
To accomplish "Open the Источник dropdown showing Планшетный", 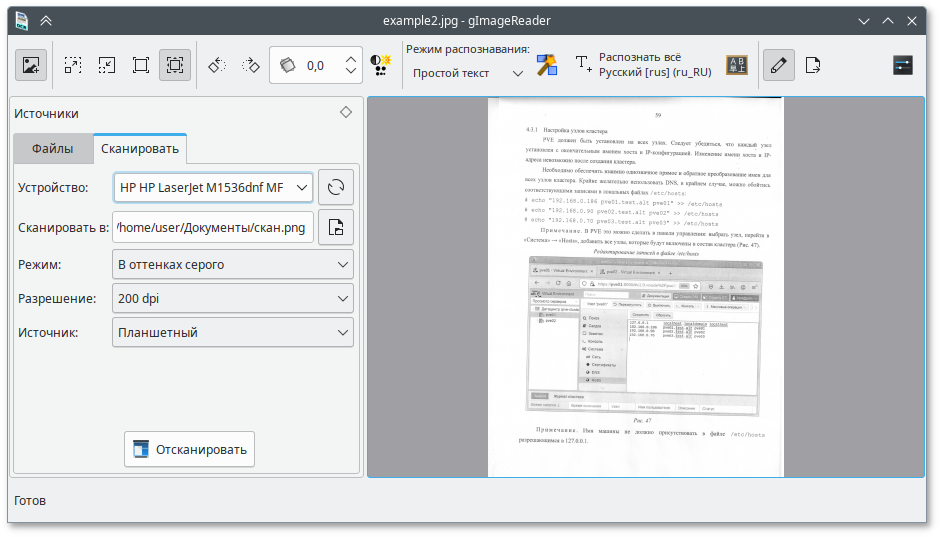I will tap(233, 333).
